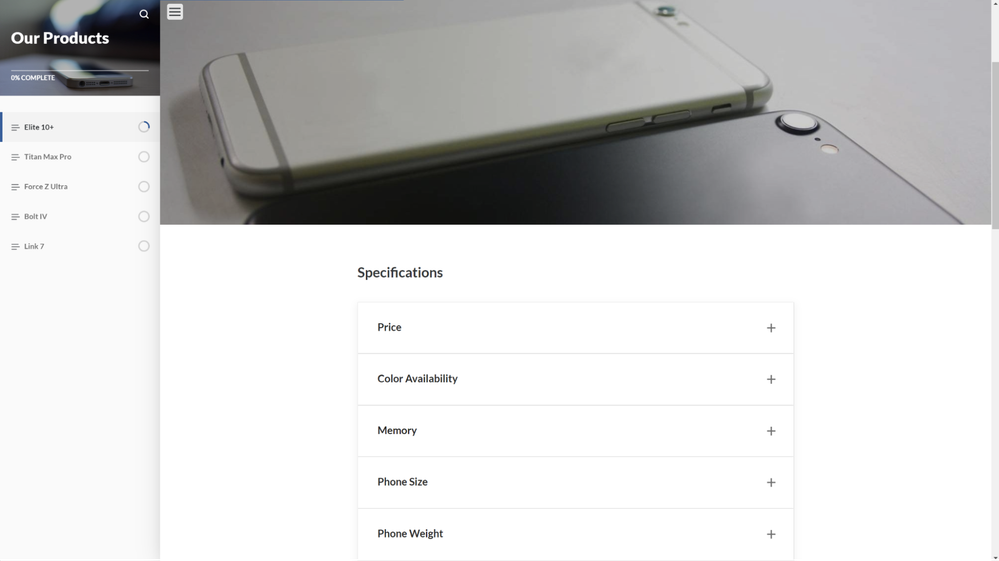The width and height of the screenshot is (999, 561).
Task: Select the Link 7 lesson item
Action: [80, 246]
